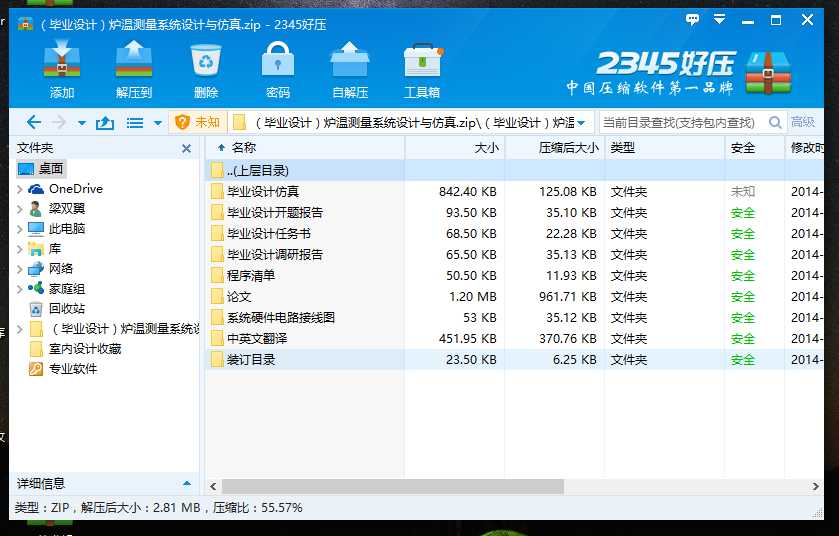Click the go-up-one-level folder icon
The image size is (839, 536).
click(x=105, y=122)
